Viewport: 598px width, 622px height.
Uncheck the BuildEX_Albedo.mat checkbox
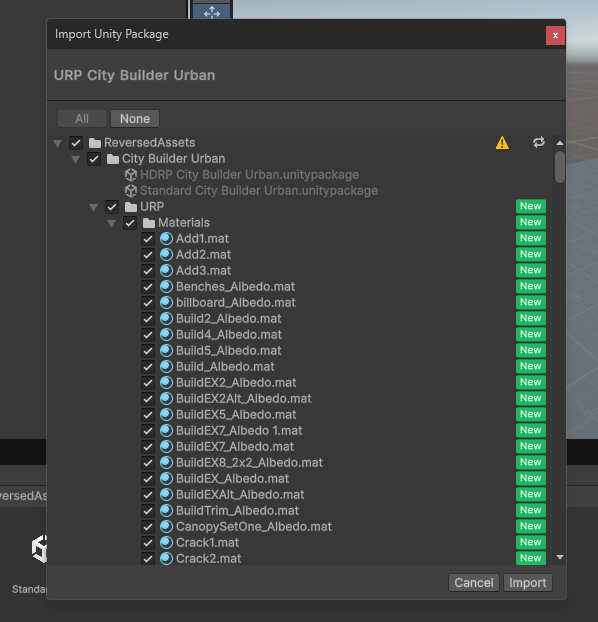coord(148,479)
